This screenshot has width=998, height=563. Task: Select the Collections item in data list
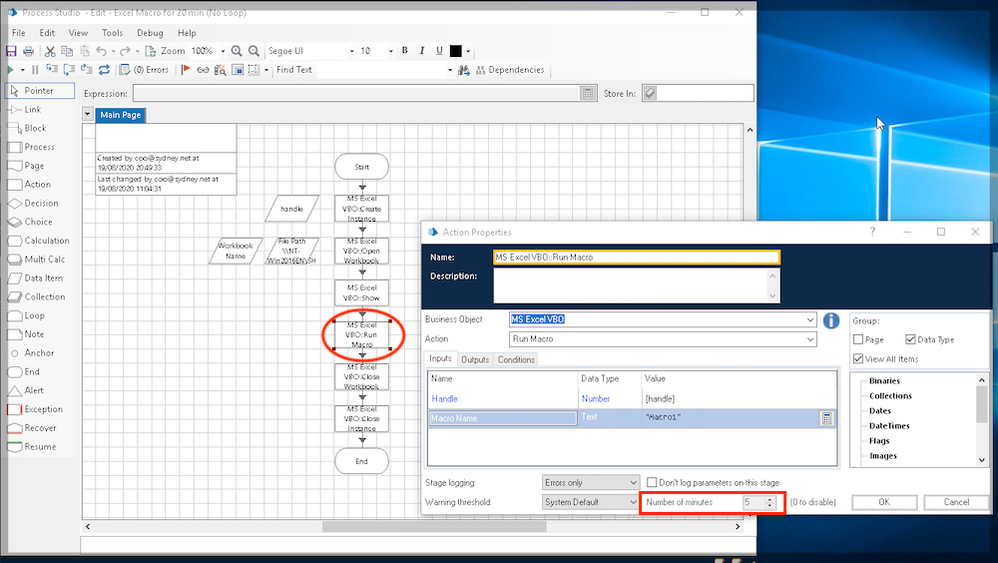(890, 396)
